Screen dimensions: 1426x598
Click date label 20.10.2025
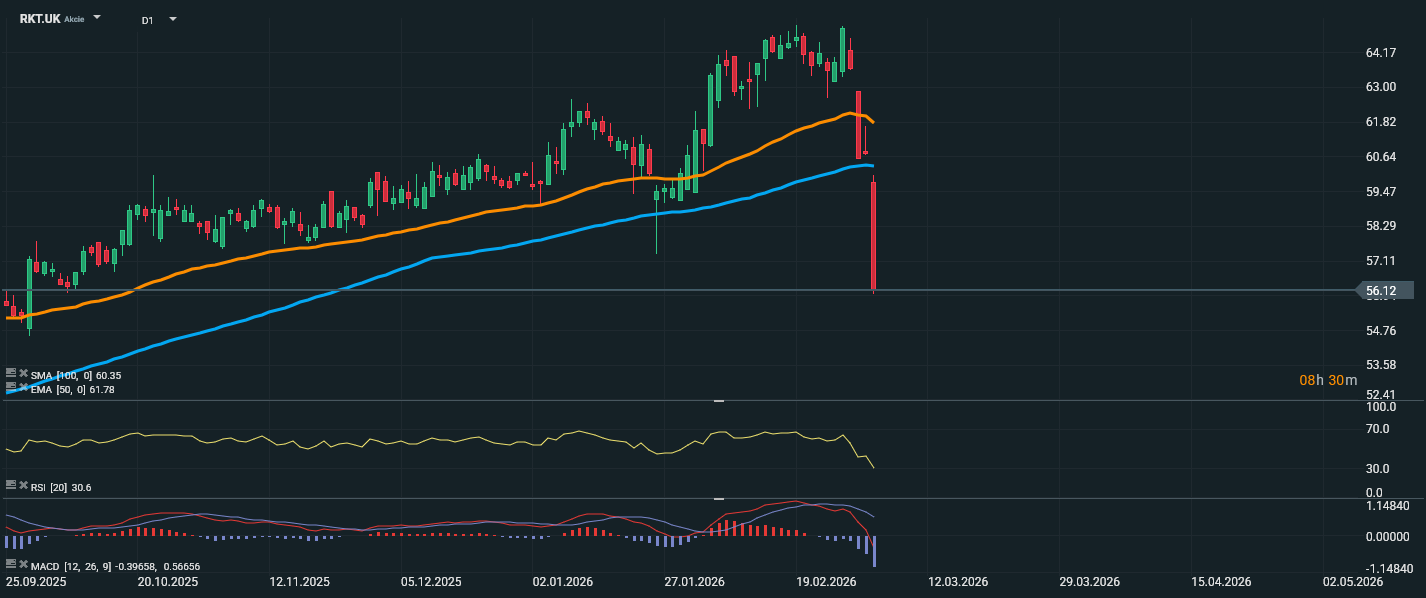[167, 581]
